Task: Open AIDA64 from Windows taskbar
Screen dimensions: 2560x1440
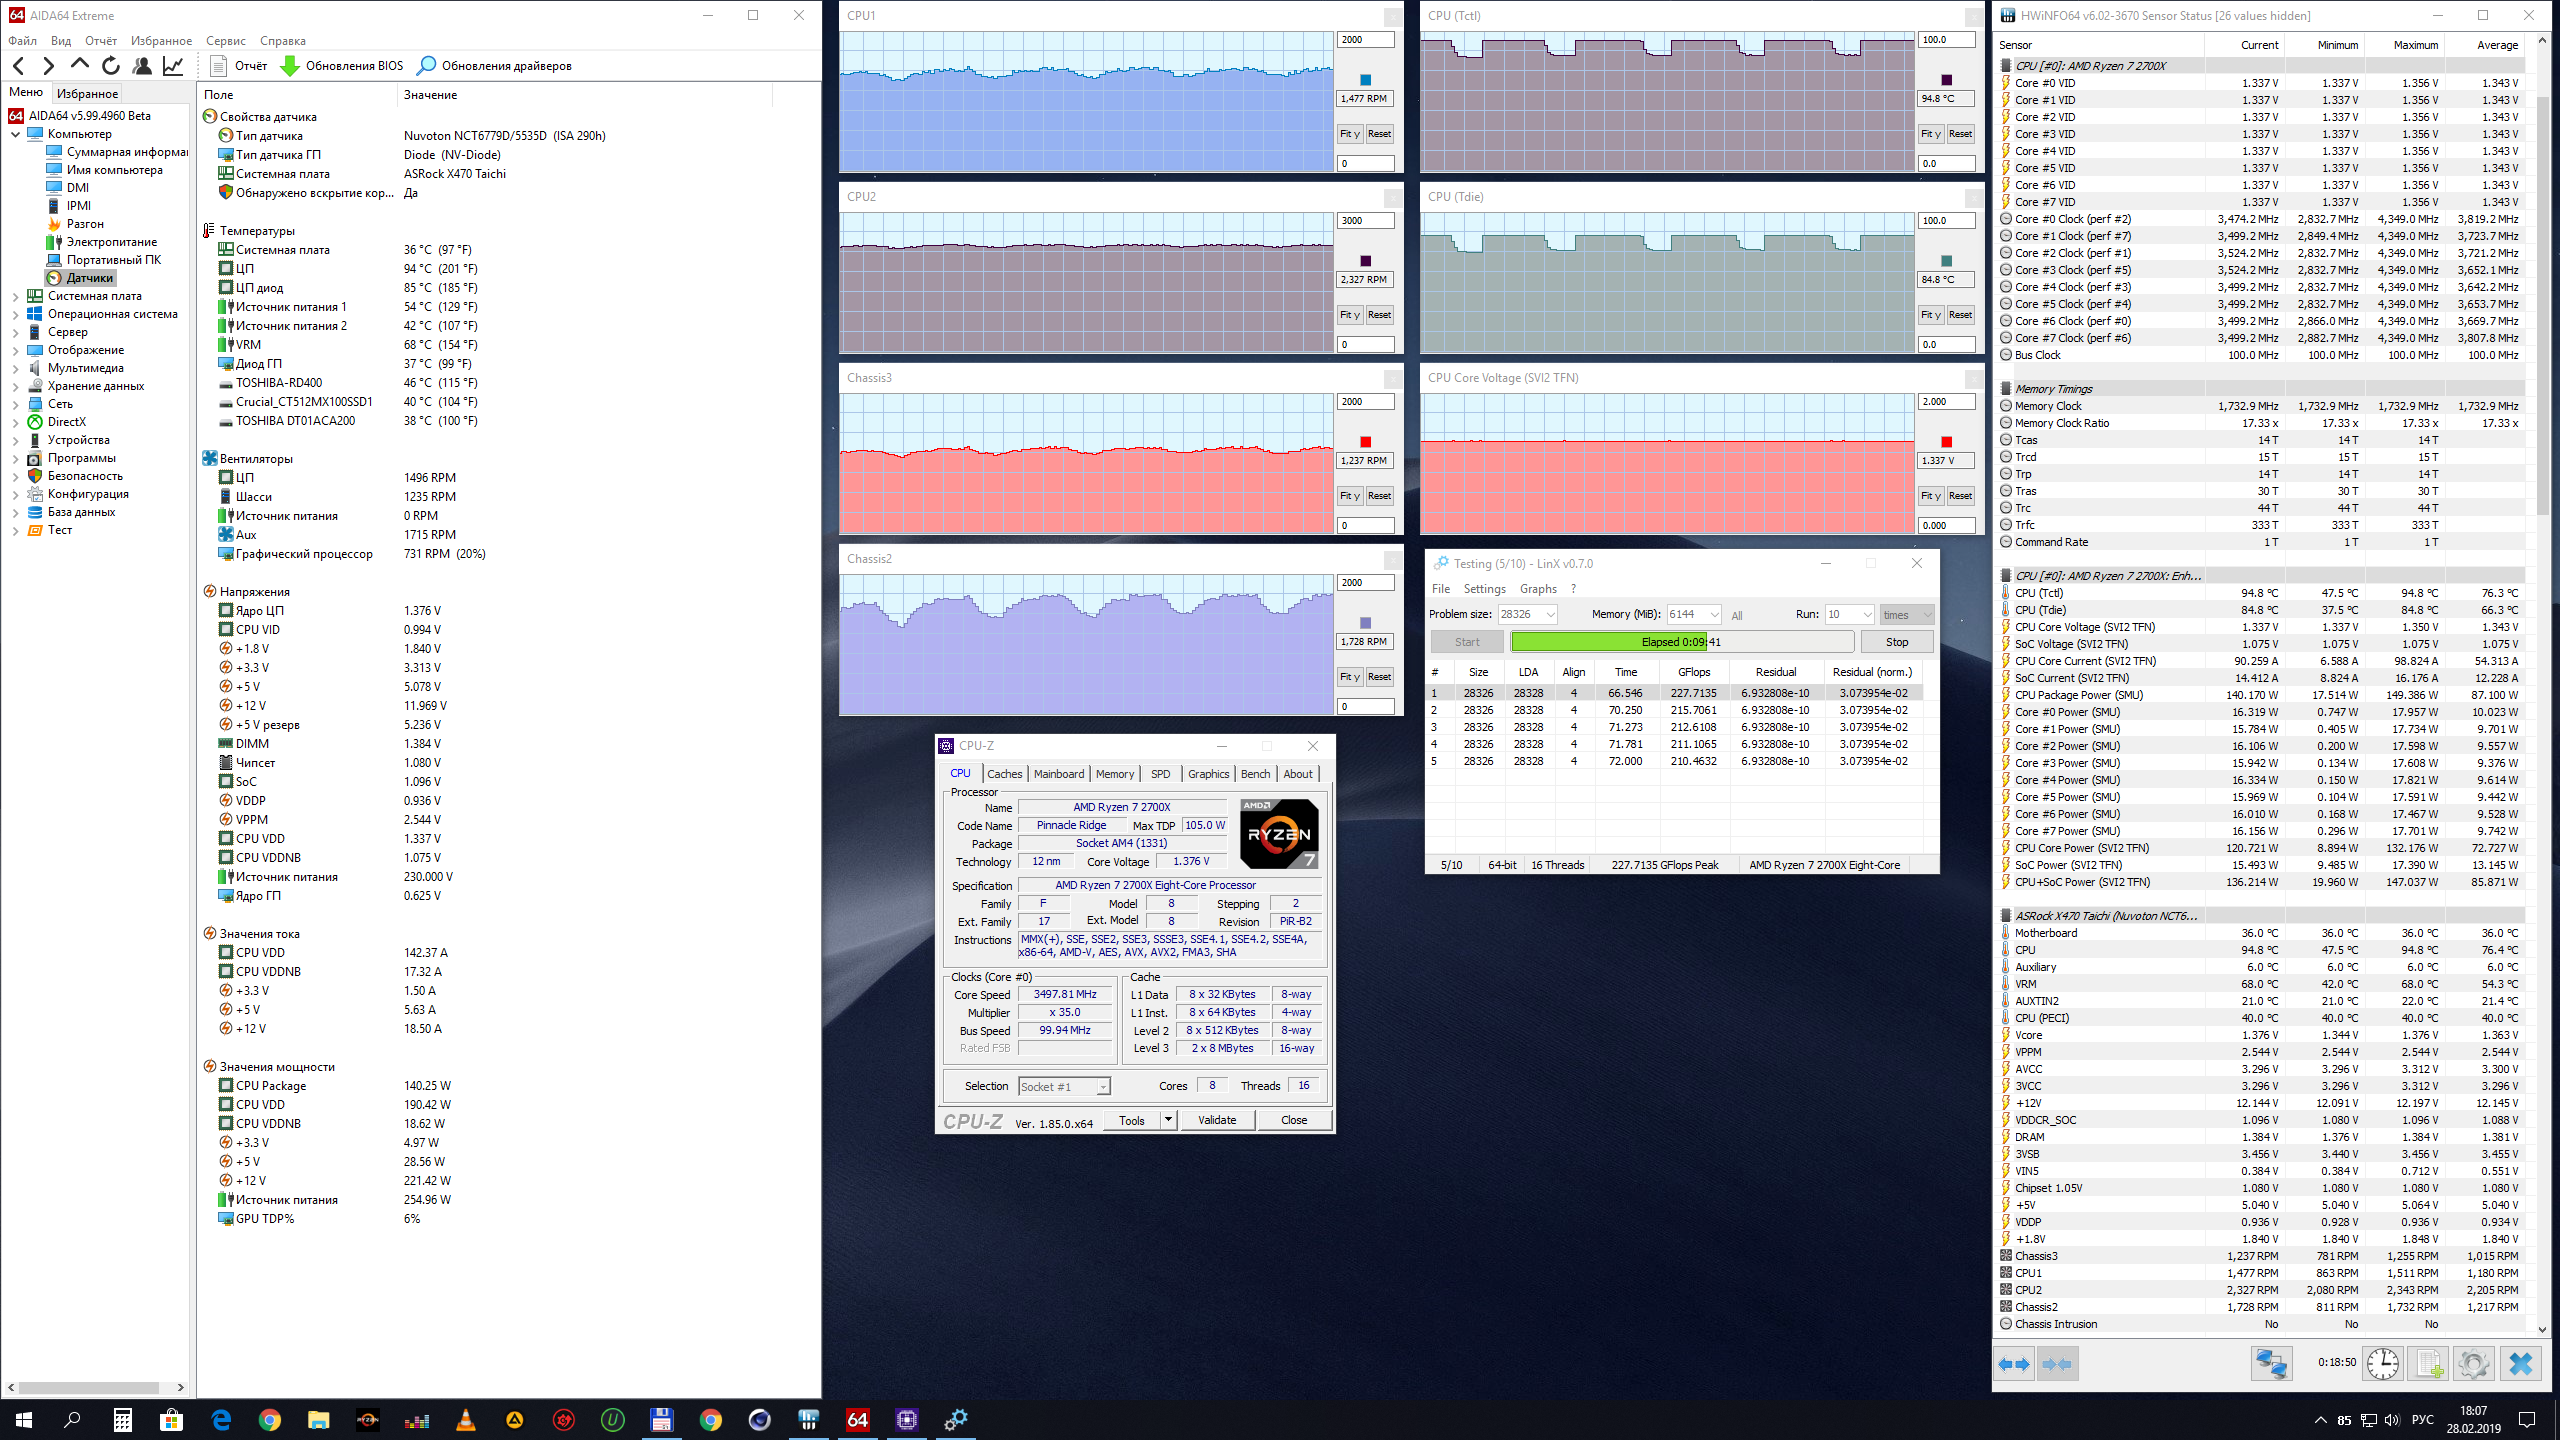Action: (857, 1419)
